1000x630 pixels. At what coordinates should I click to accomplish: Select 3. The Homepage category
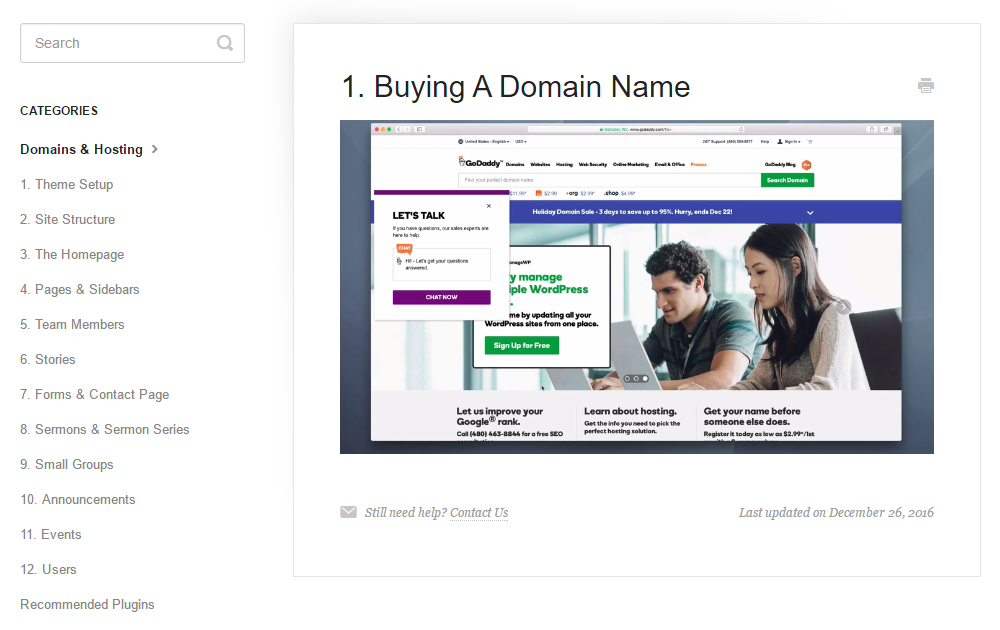(72, 254)
